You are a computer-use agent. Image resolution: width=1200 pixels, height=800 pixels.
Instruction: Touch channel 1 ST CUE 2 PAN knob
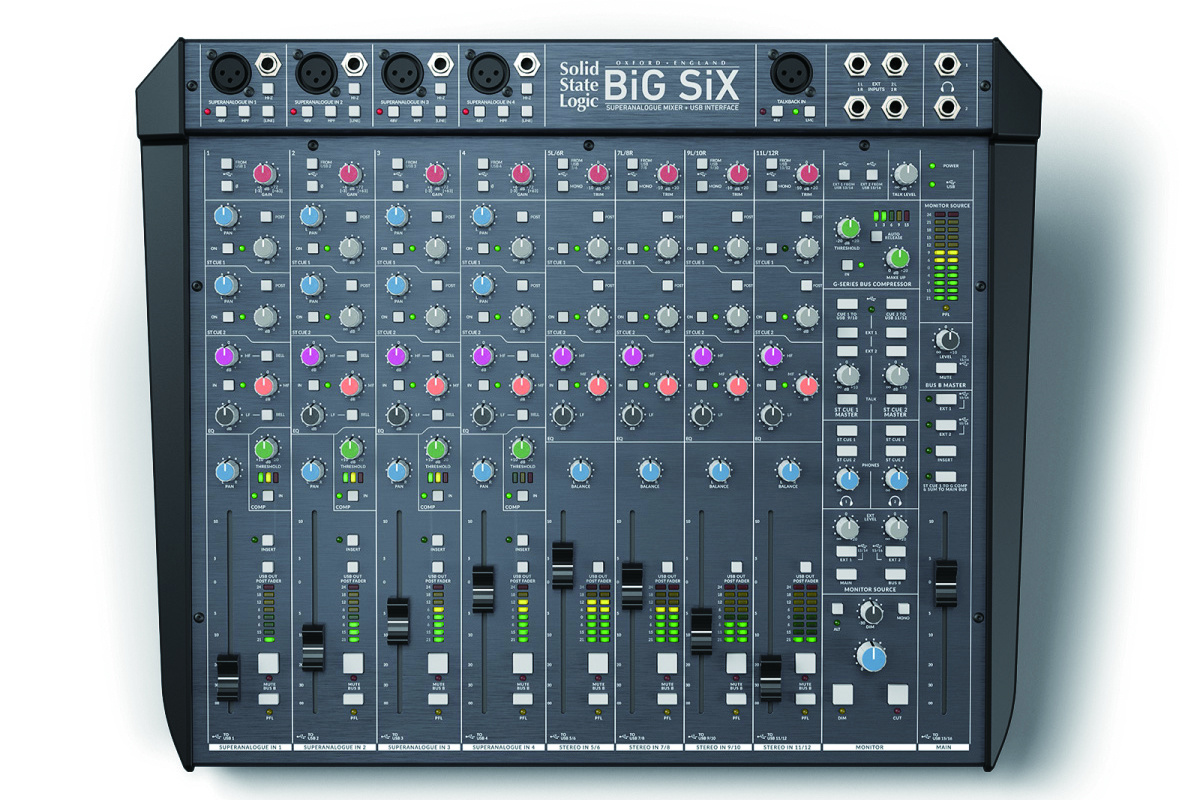pos(226,286)
